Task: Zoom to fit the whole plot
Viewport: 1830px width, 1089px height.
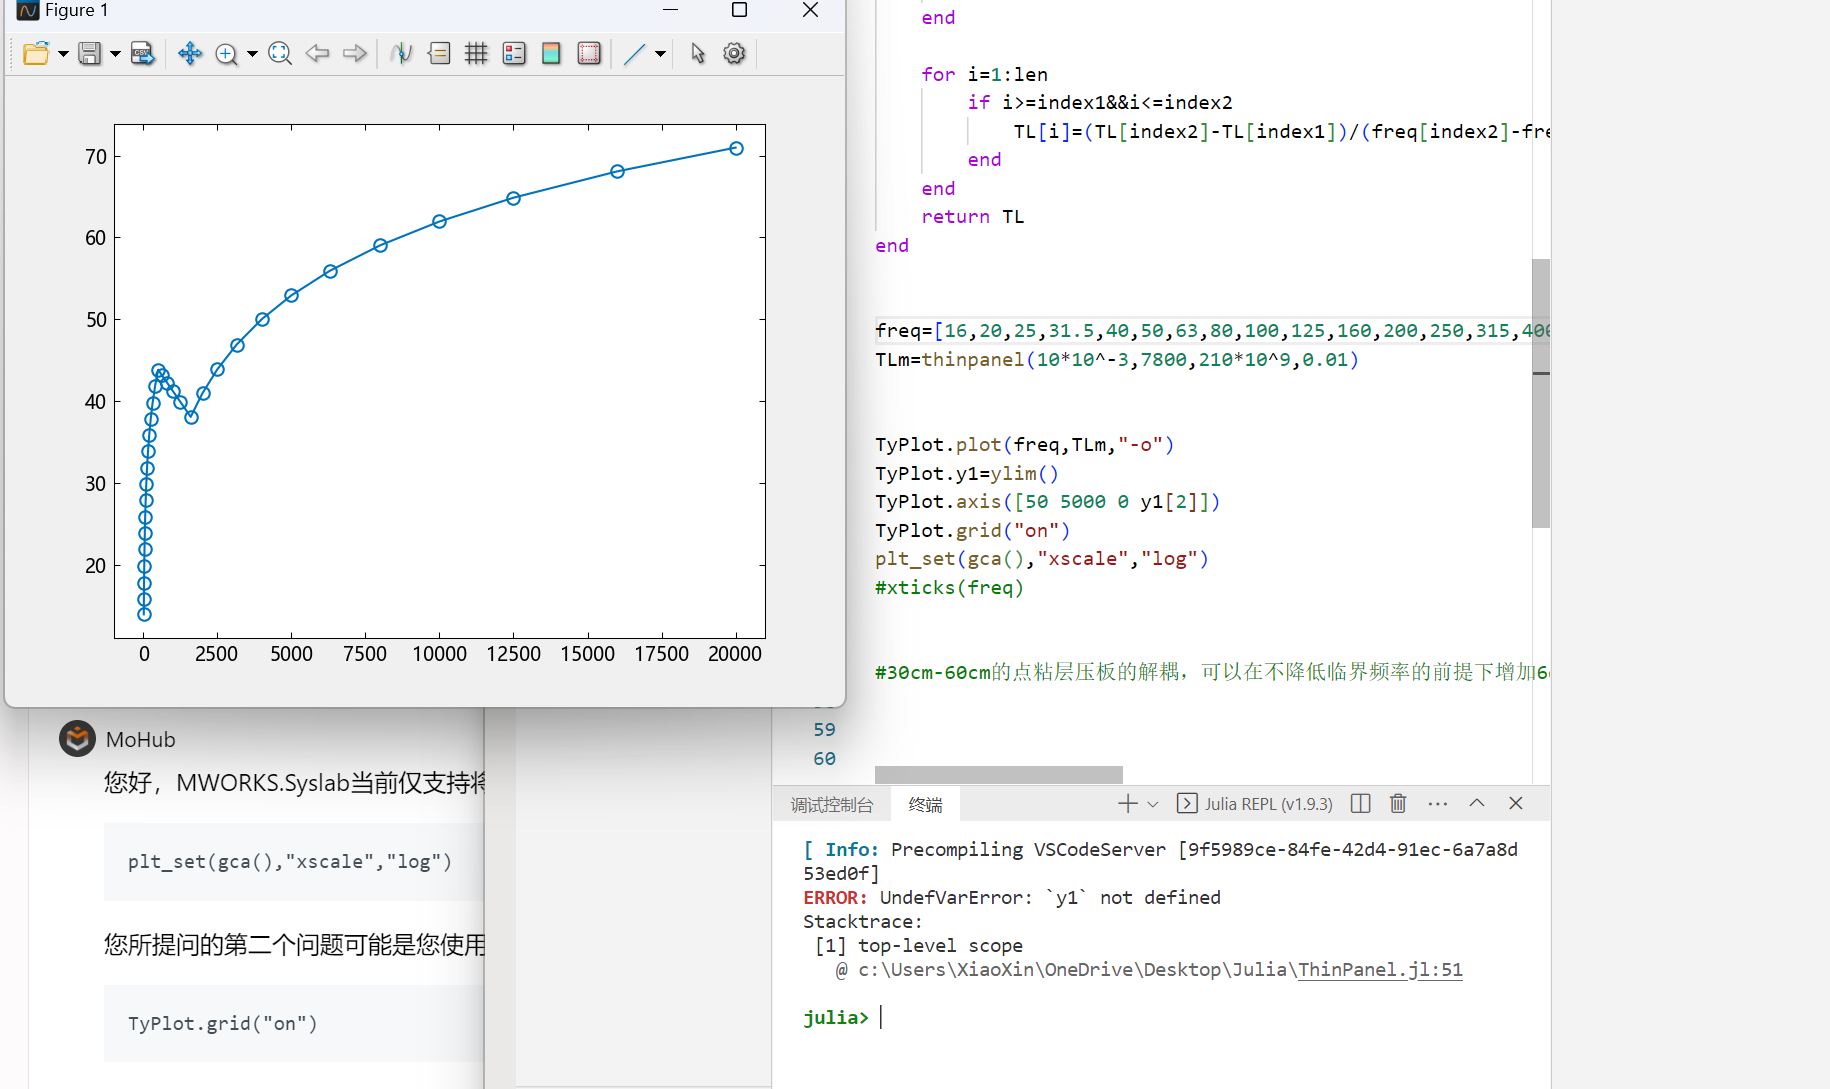Action: point(280,54)
